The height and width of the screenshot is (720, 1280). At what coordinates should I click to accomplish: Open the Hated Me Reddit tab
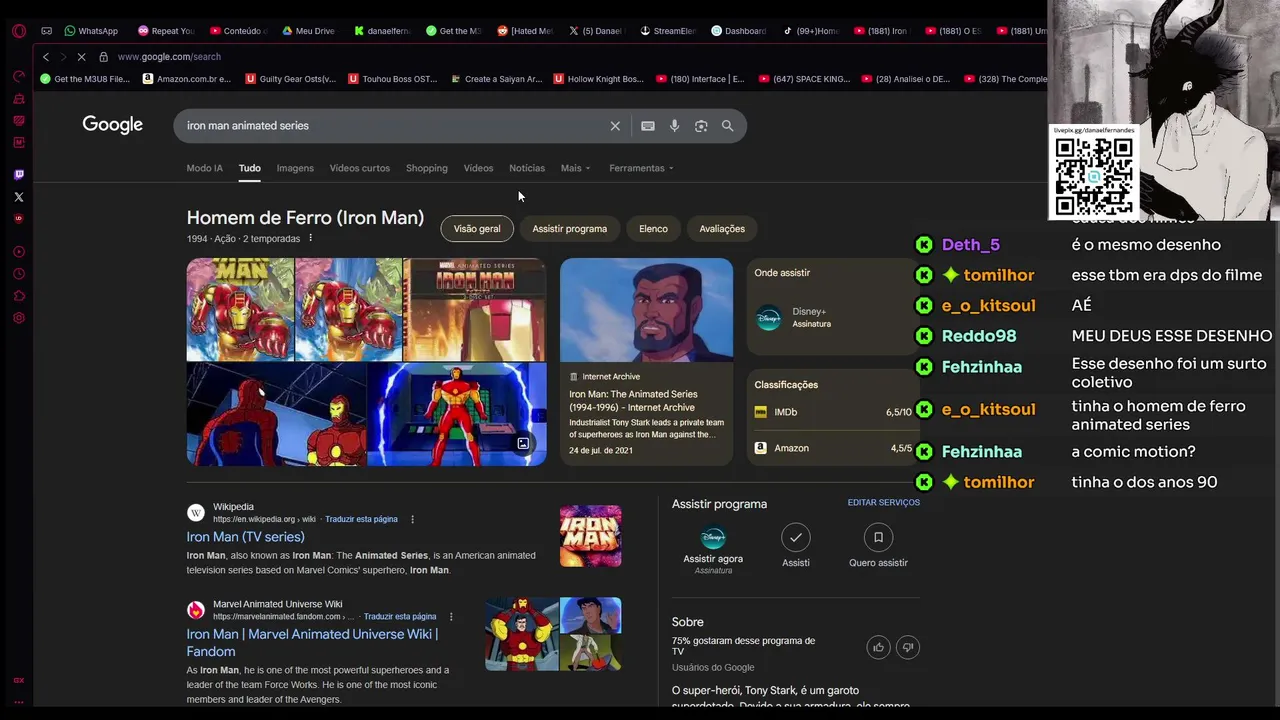[524, 31]
